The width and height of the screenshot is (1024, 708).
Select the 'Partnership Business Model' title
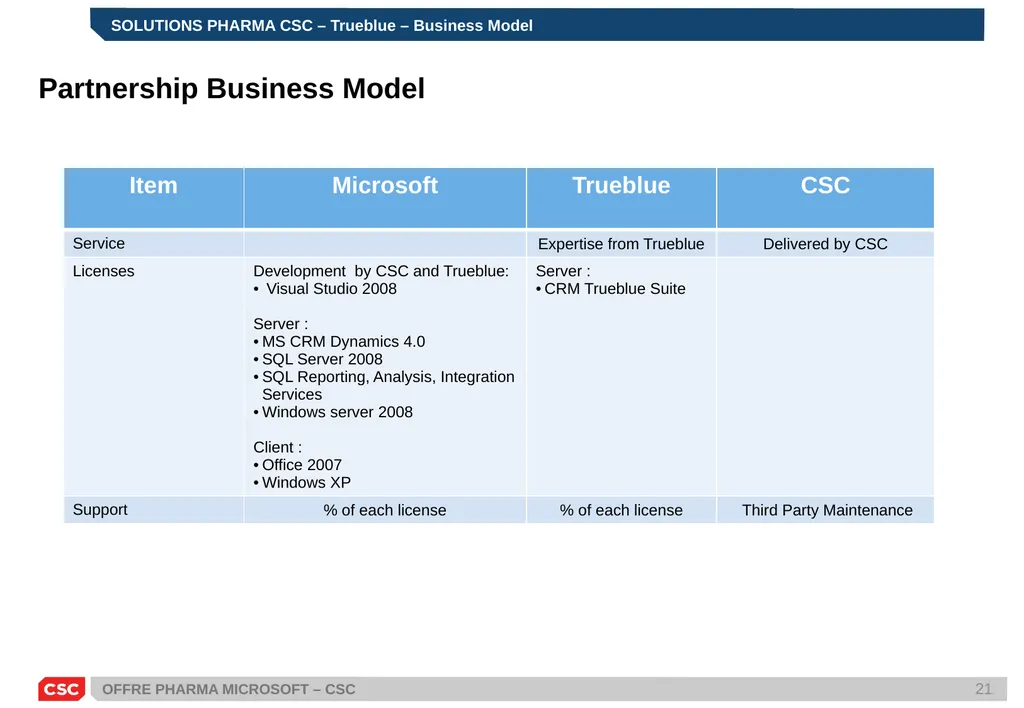tap(232, 88)
